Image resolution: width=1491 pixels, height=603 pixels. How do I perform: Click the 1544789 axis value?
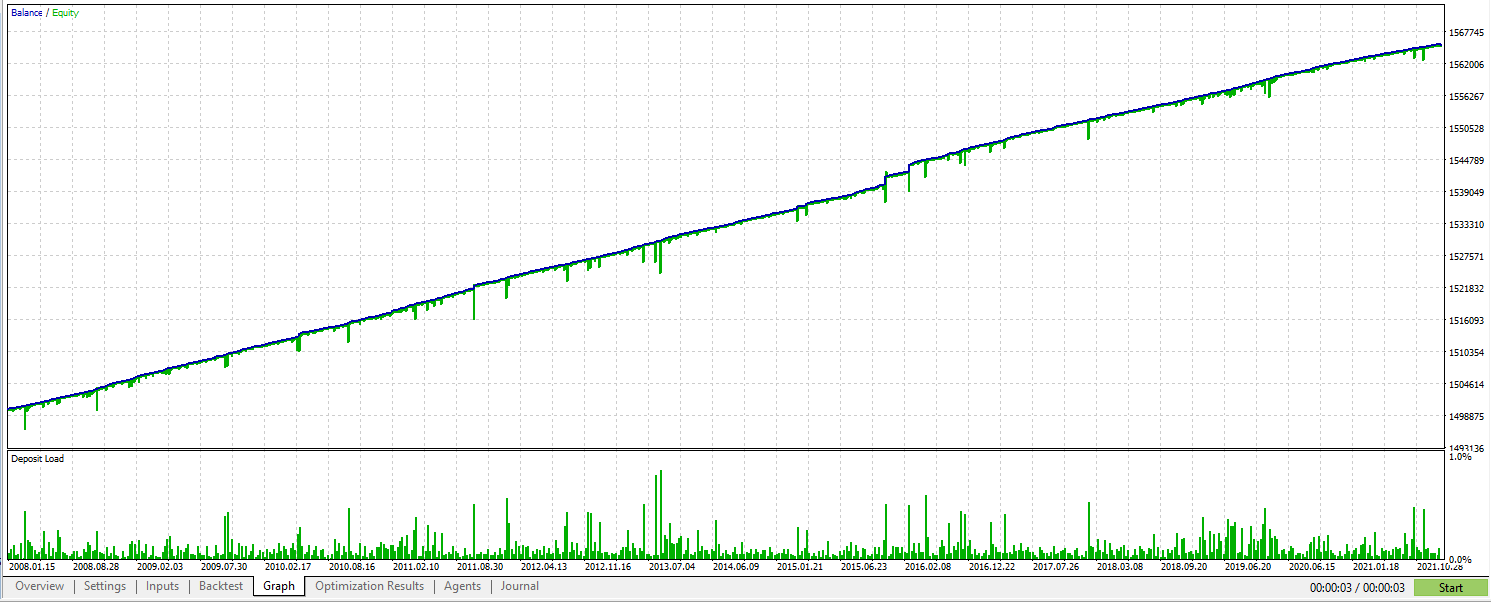pos(1467,161)
